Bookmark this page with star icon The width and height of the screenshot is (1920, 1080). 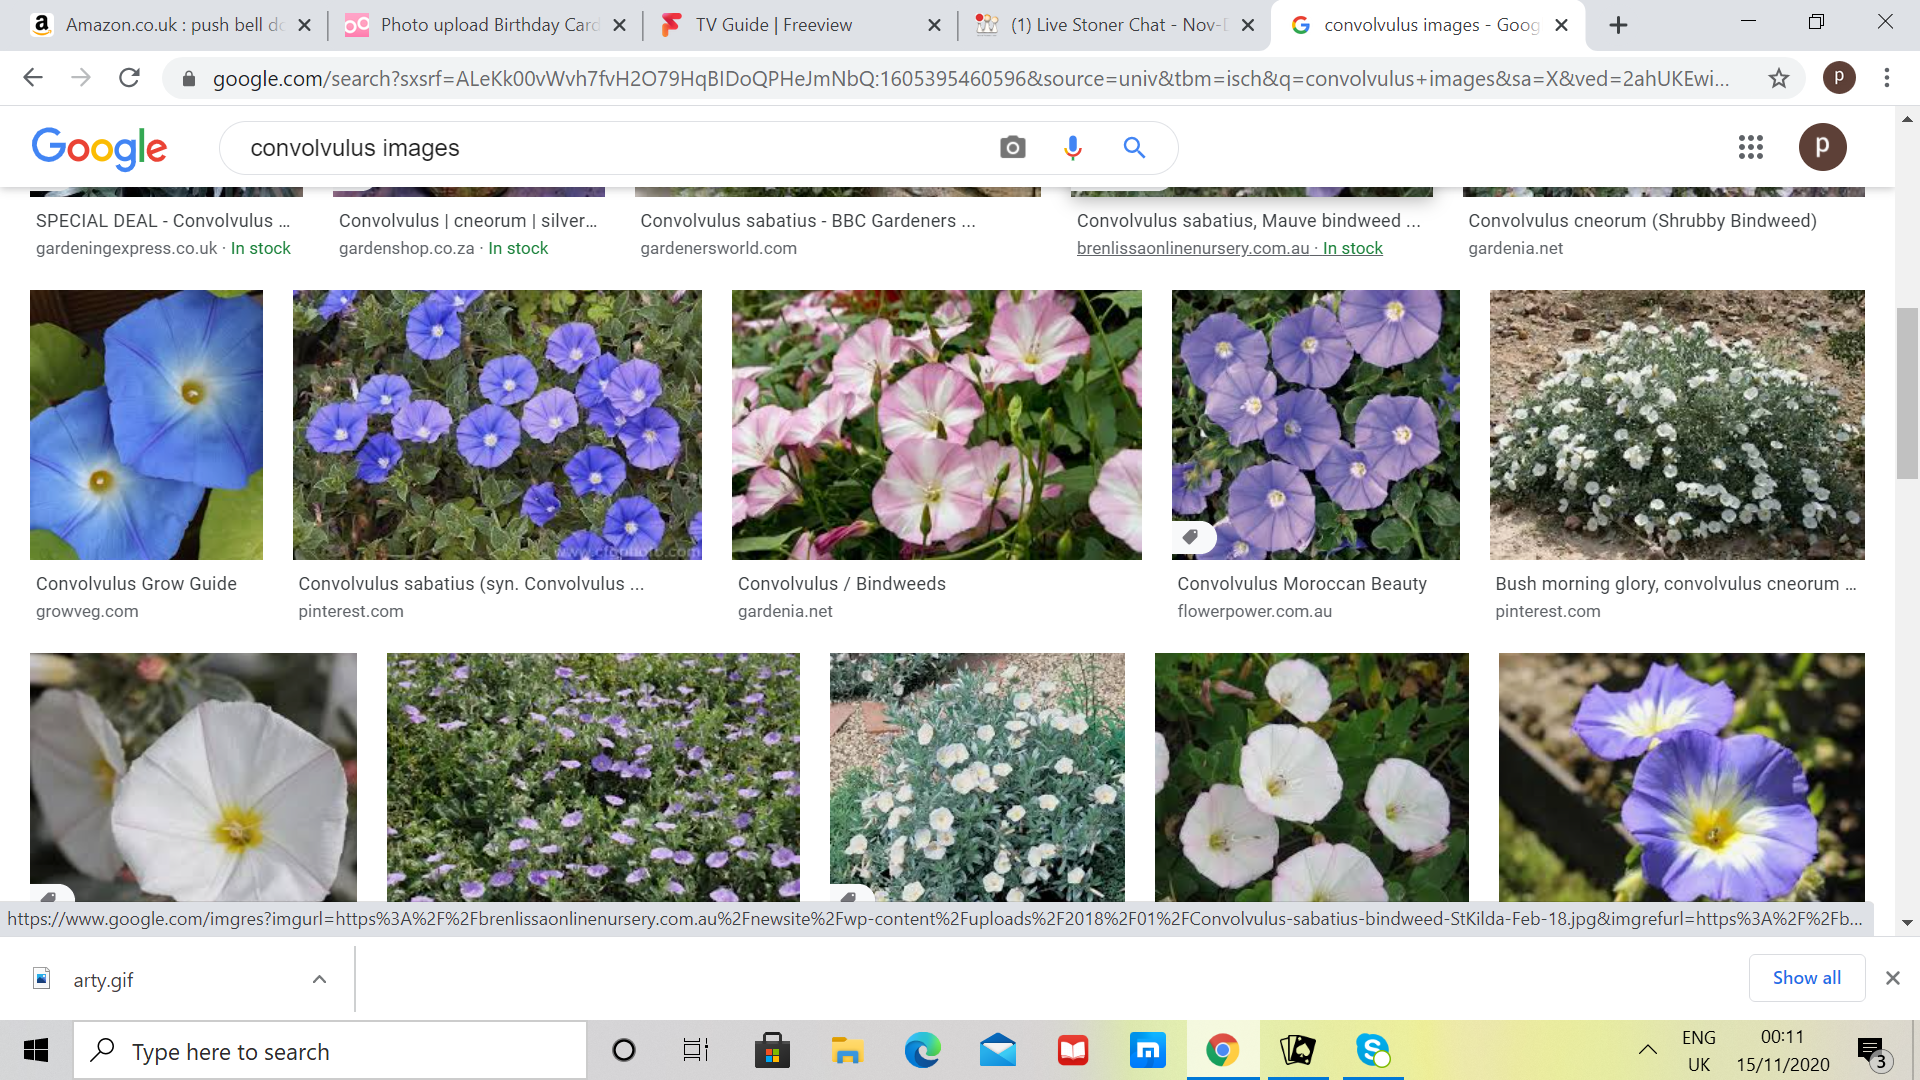coord(1778,78)
